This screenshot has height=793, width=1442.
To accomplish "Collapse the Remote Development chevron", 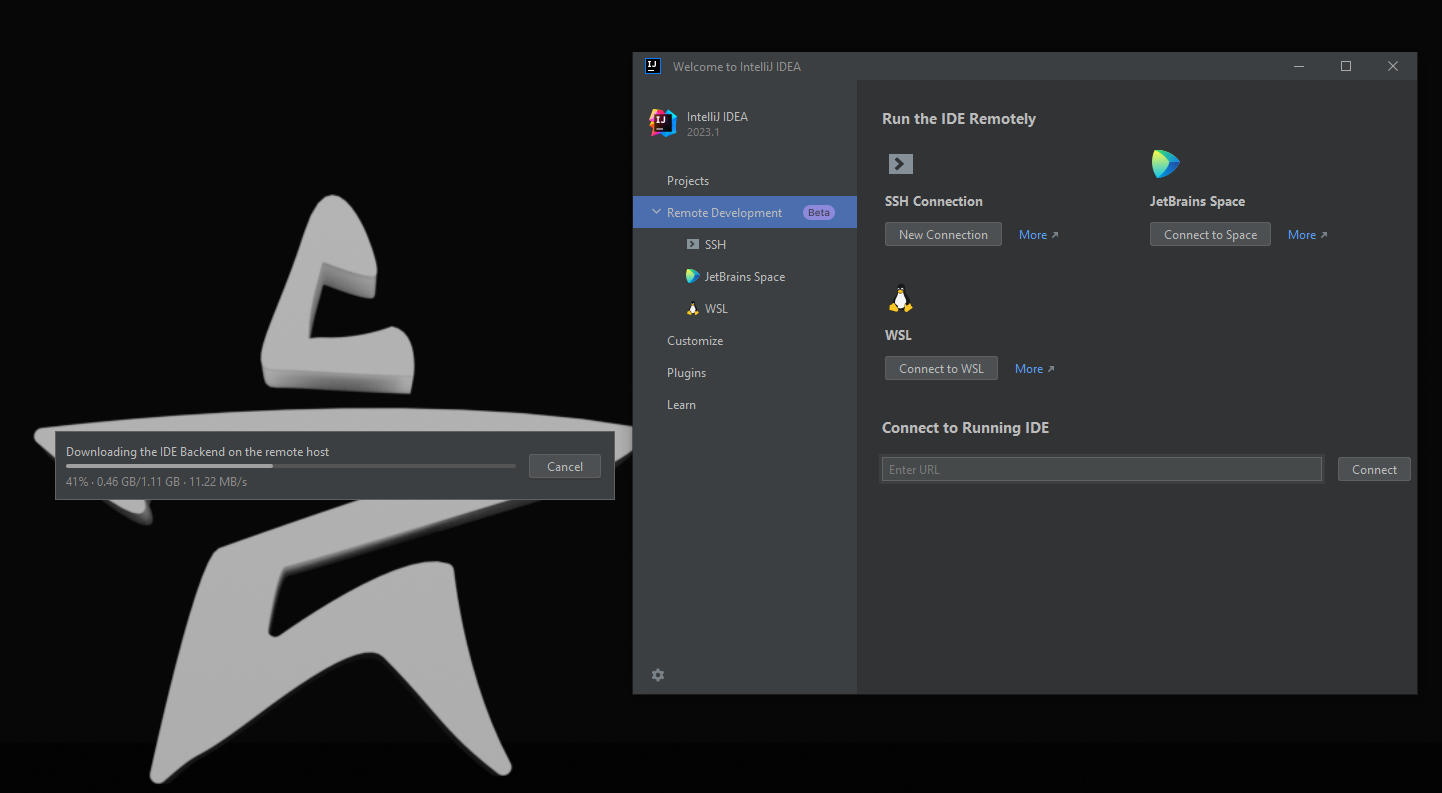I will click(656, 212).
